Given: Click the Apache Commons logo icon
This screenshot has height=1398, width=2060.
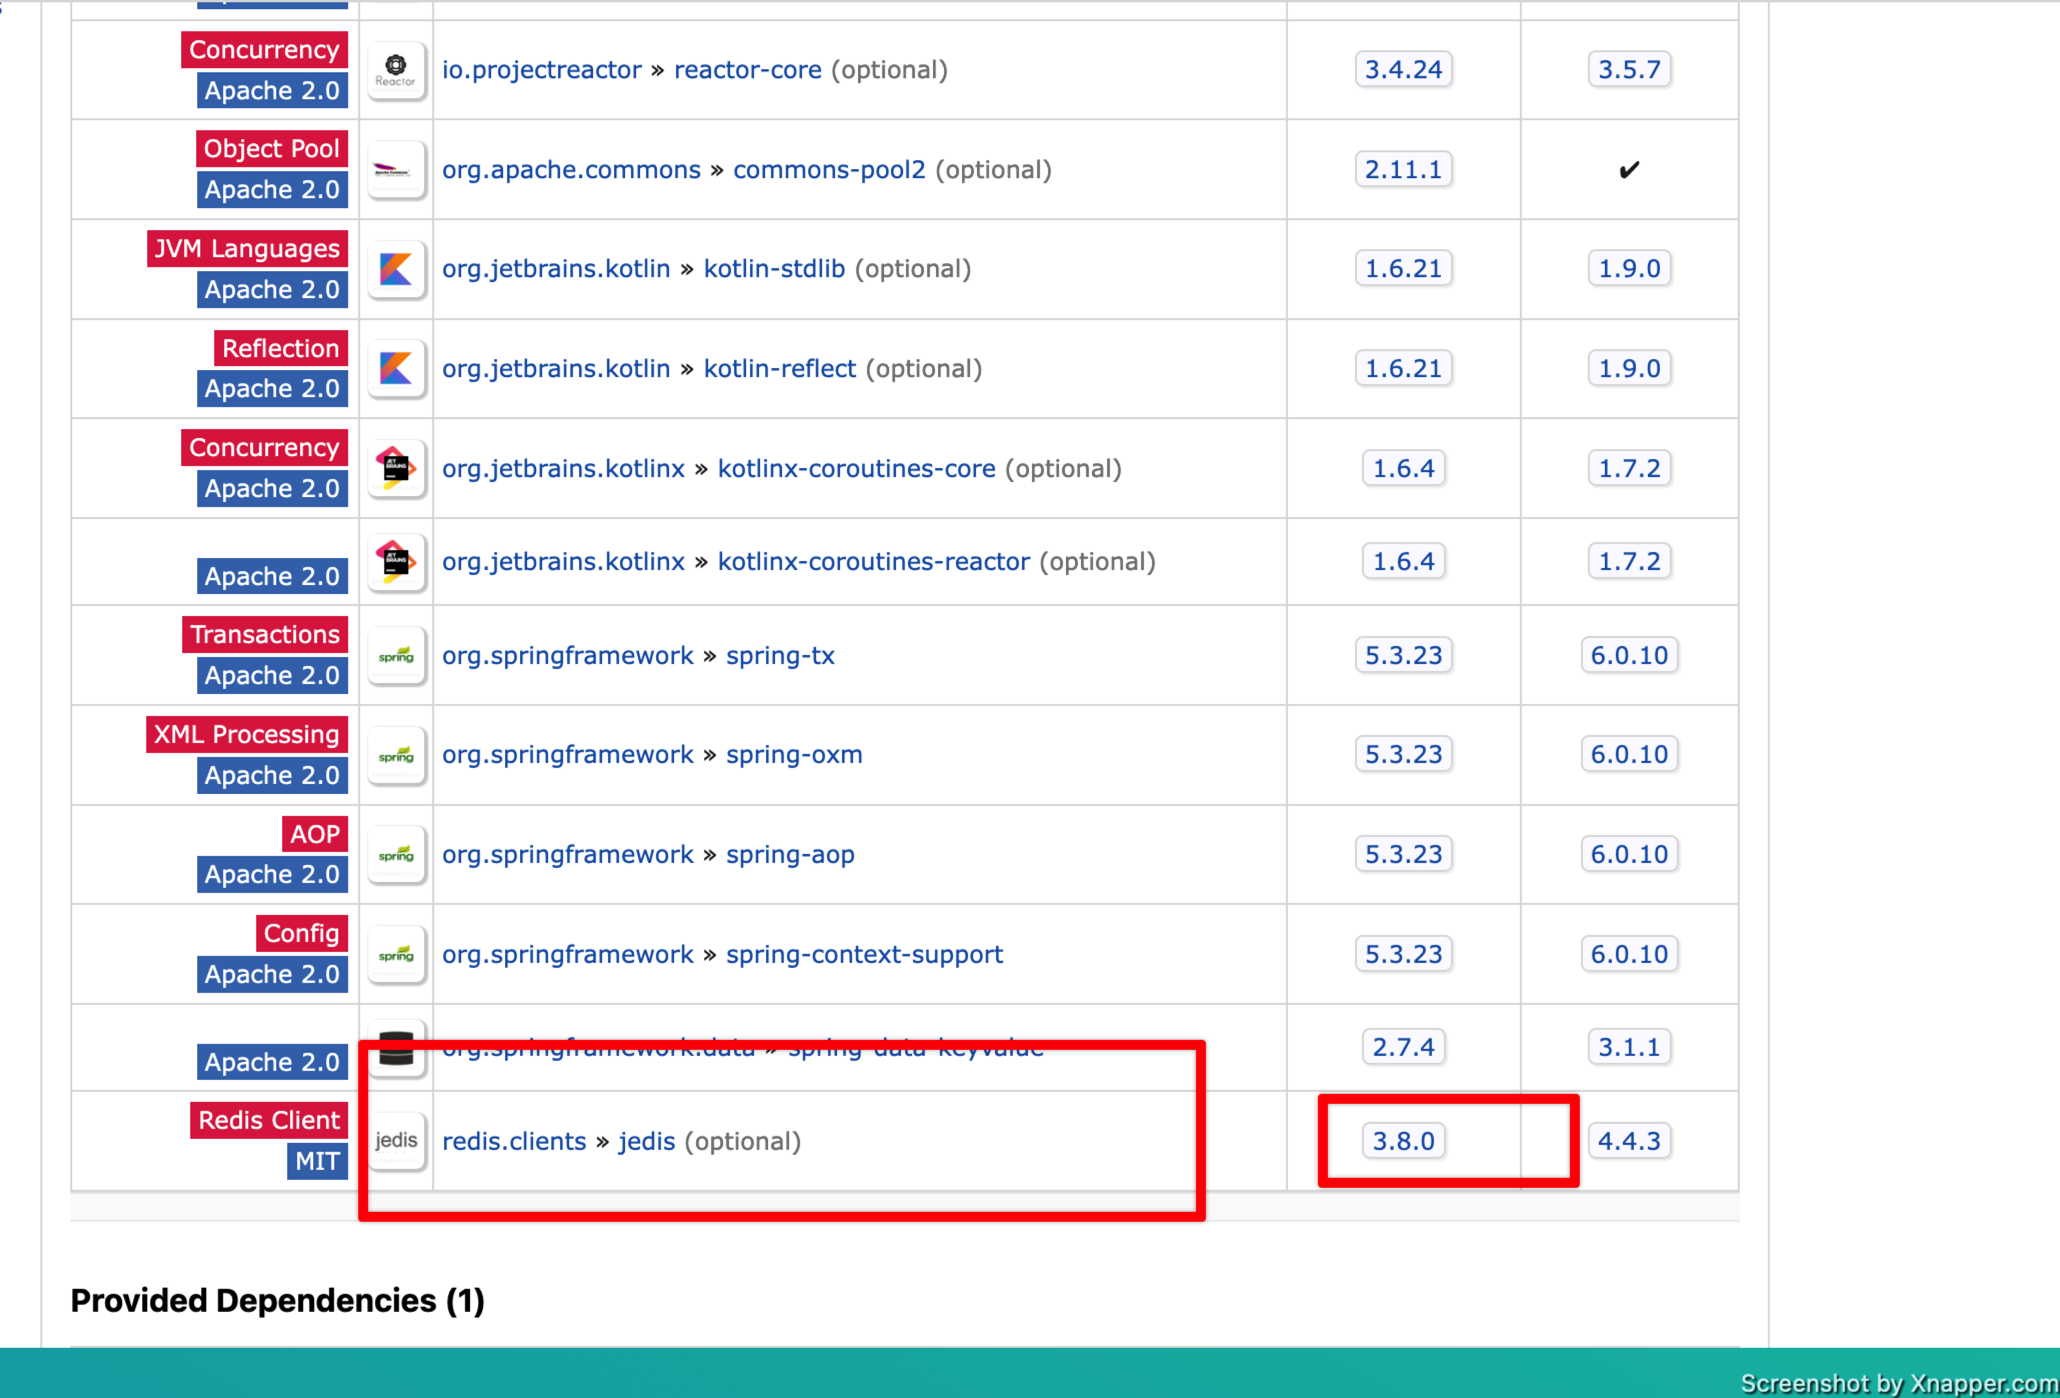Looking at the screenshot, I should pyautogui.click(x=396, y=169).
